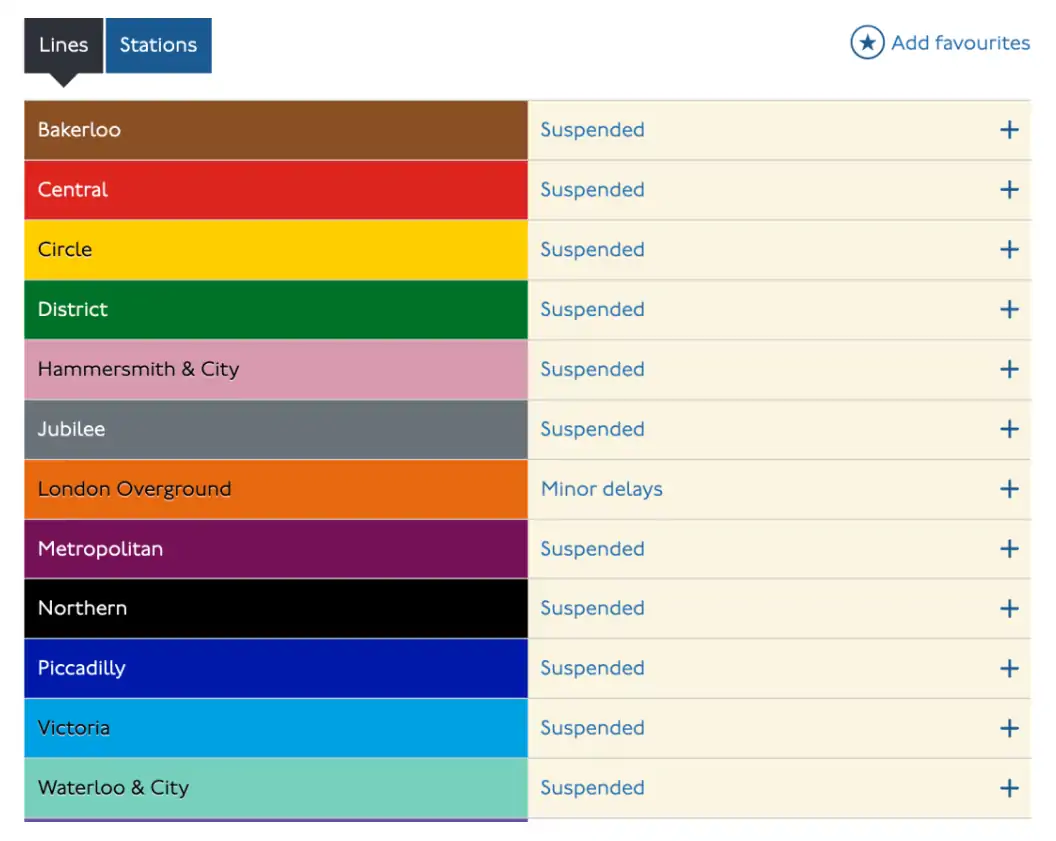Click Suspended status for Metropolitan

tap(592, 549)
